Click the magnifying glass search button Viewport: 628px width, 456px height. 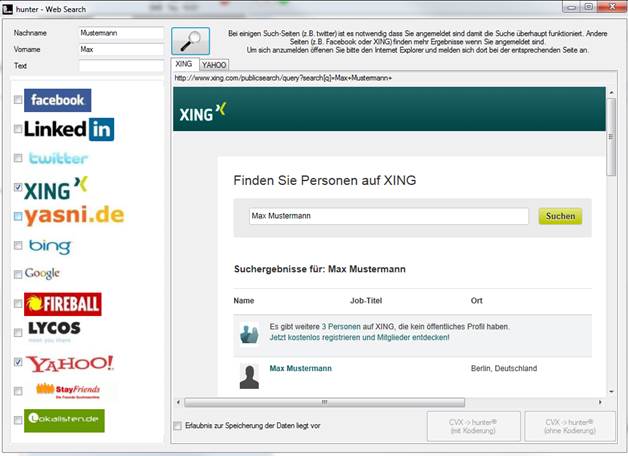(x=190, y=41)
